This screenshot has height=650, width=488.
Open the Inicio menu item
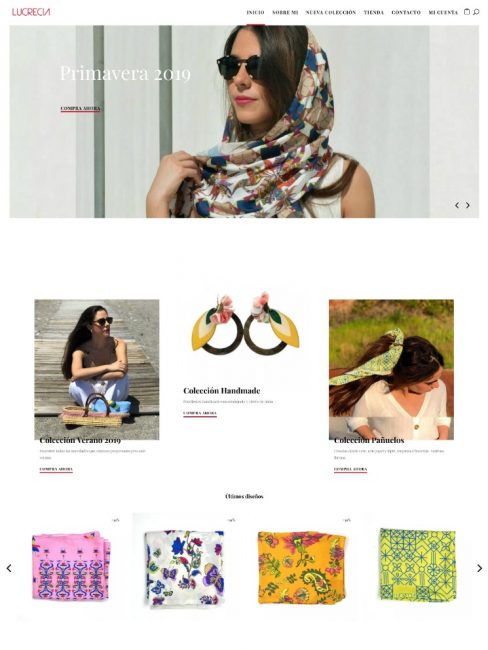point(255,12)
